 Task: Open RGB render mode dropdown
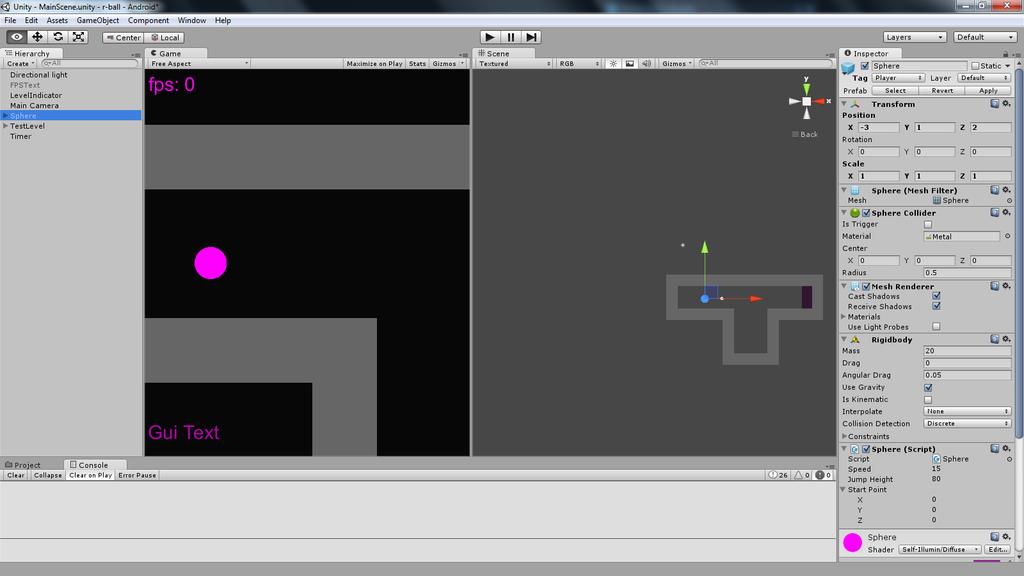click(x=579, y=63)
